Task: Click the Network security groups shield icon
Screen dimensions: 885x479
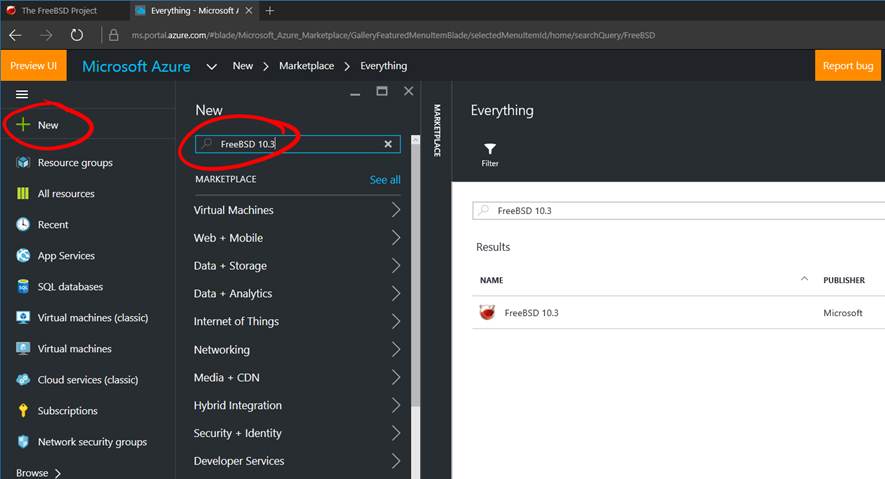Action: coord(23,442)
